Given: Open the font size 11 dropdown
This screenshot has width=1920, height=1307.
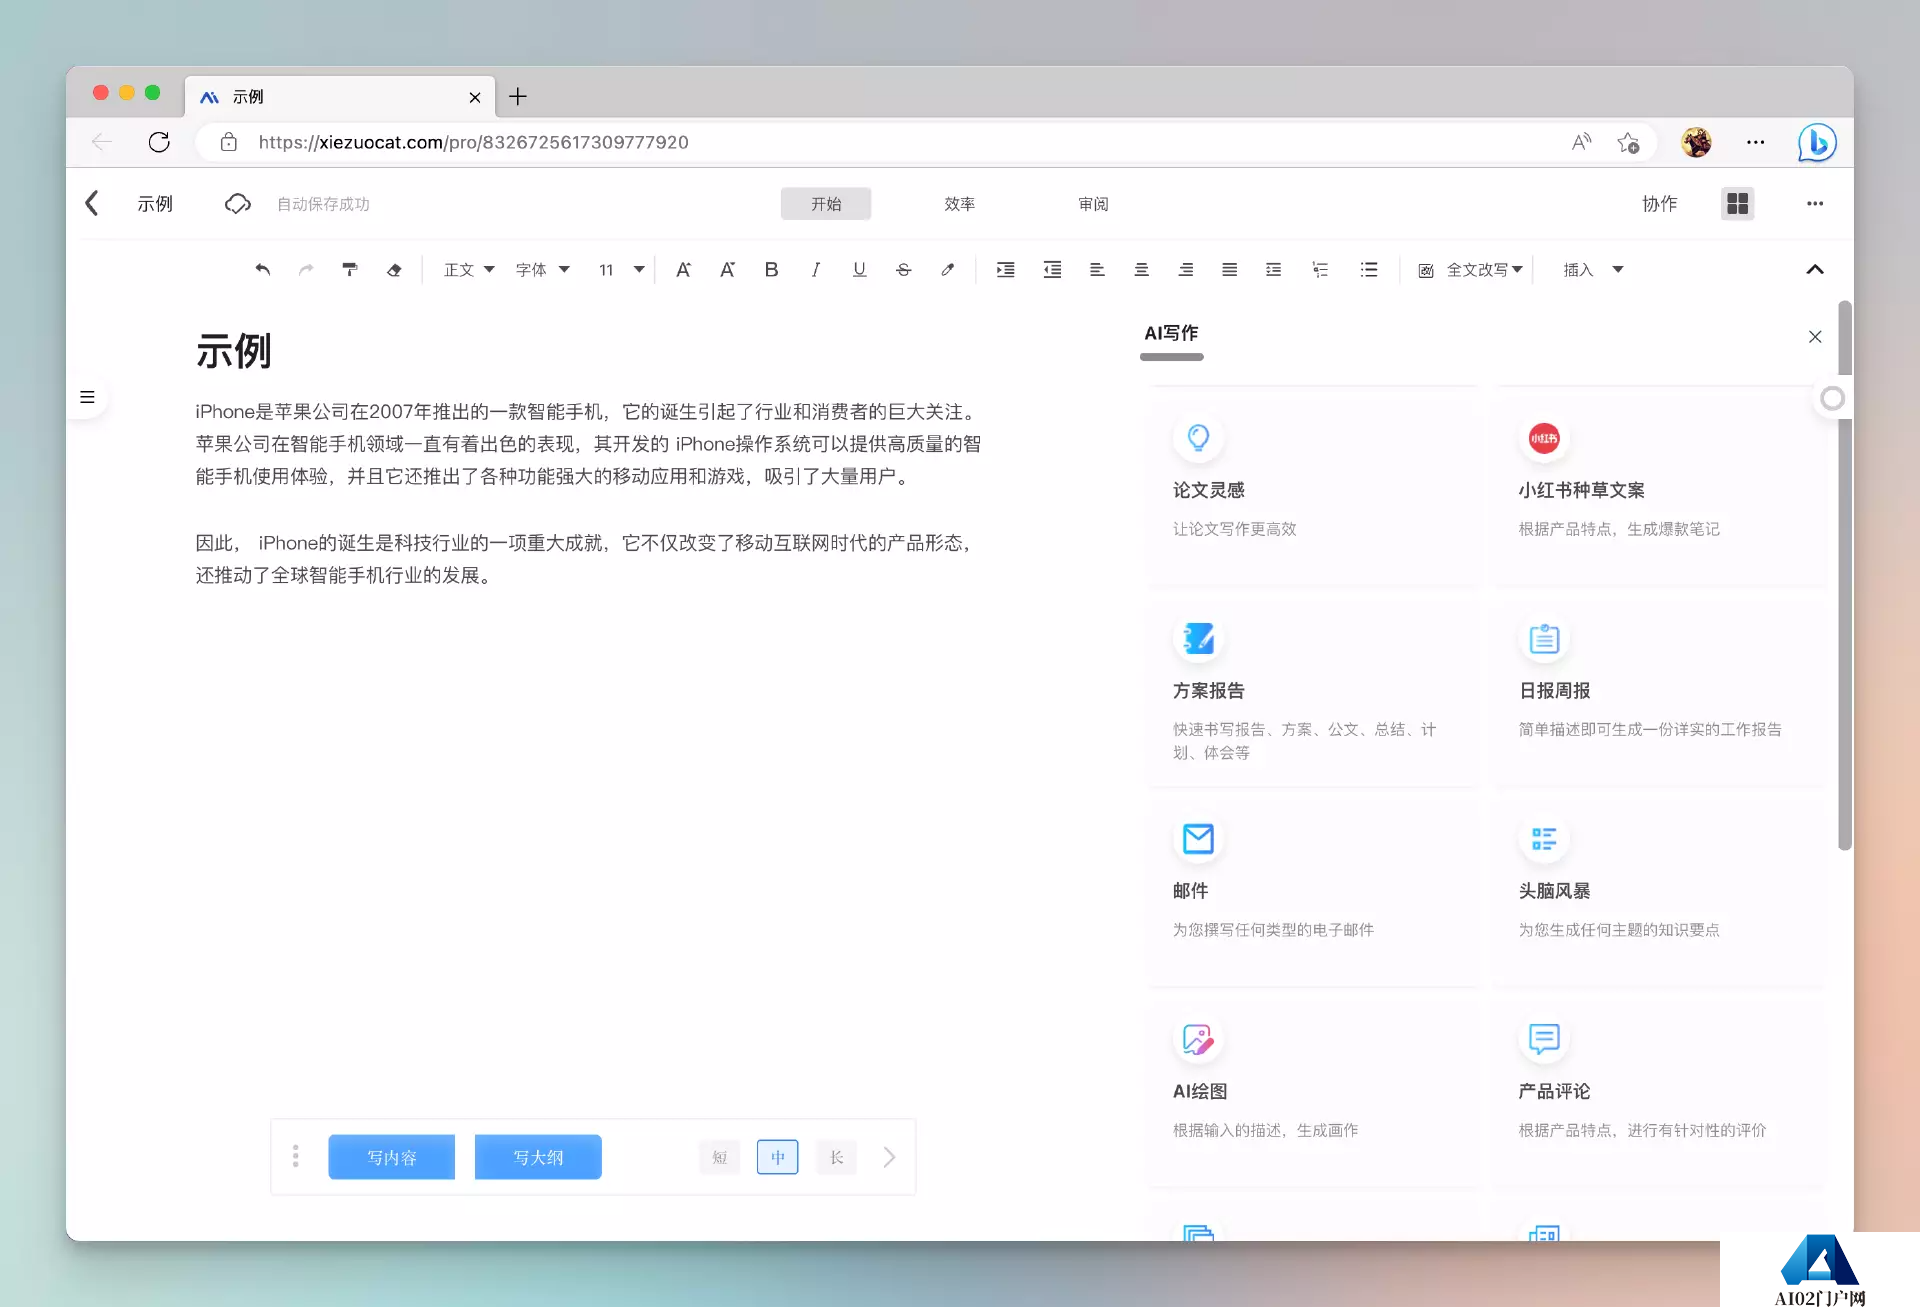Looking at the screenshot, I should point(621,269).
